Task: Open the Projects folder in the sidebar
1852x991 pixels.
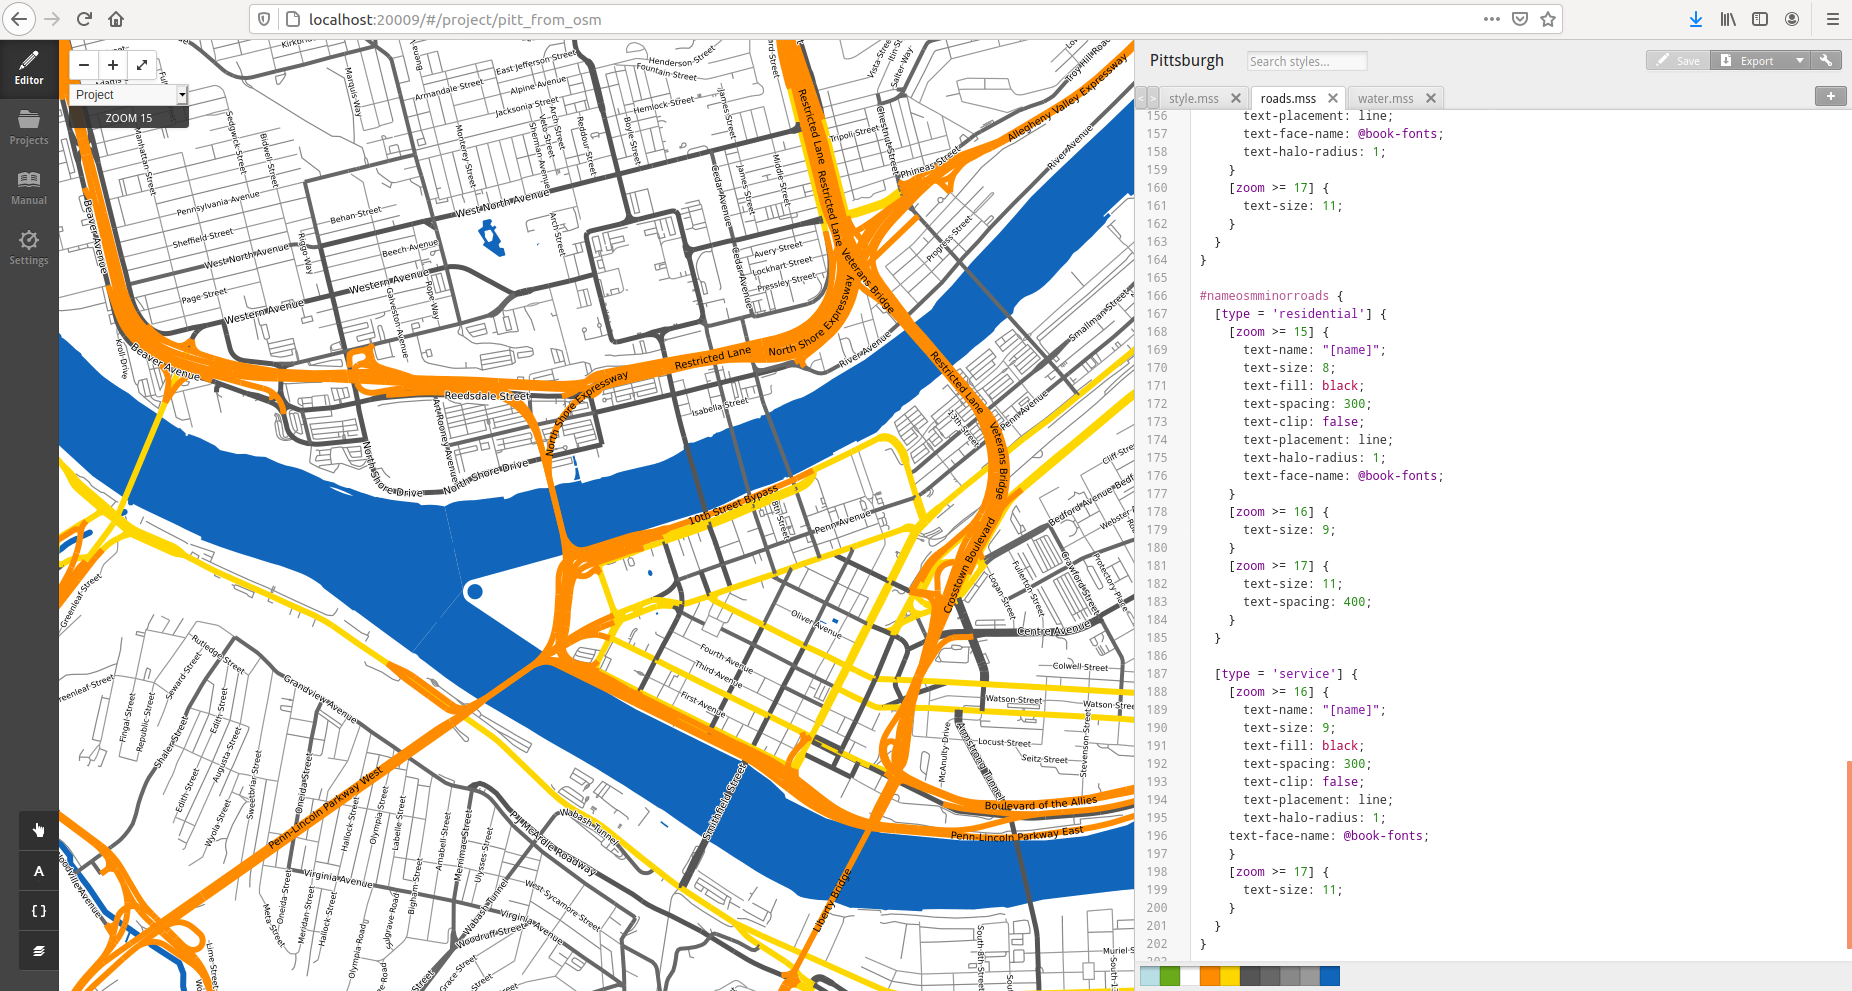Action: click(x=29, y=127)
